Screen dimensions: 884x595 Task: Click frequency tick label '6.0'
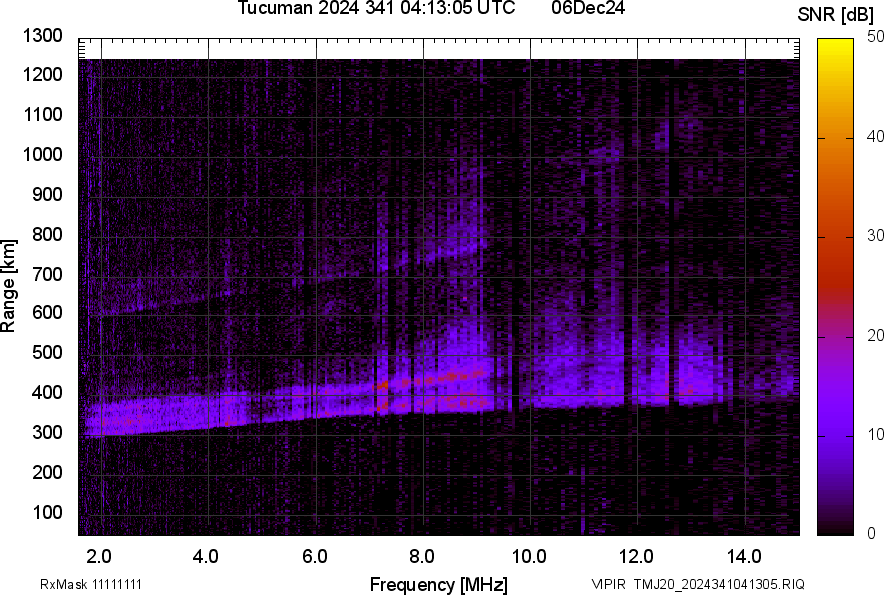[x=315, y=557]
